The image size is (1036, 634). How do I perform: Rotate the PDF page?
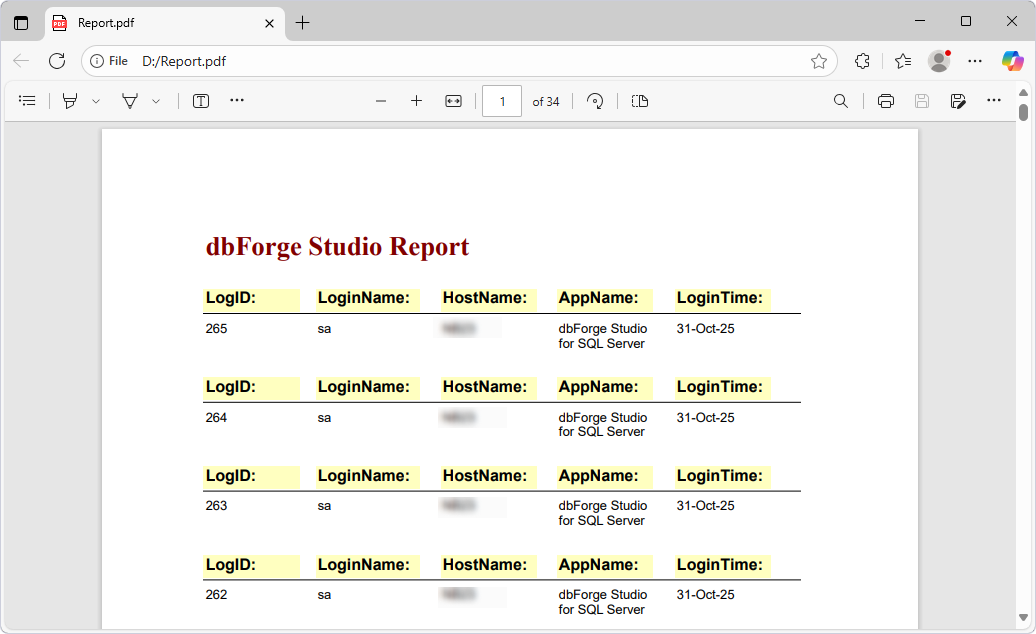coord(595,100)
